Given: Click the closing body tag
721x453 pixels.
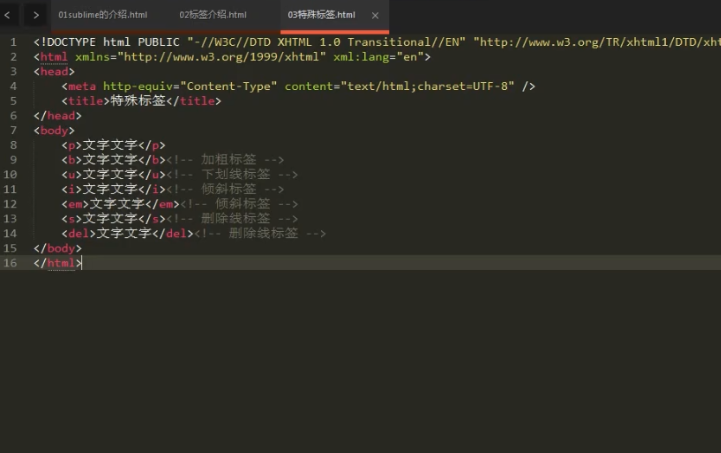Looking at the screenshot, I should [x=57, y=248].
